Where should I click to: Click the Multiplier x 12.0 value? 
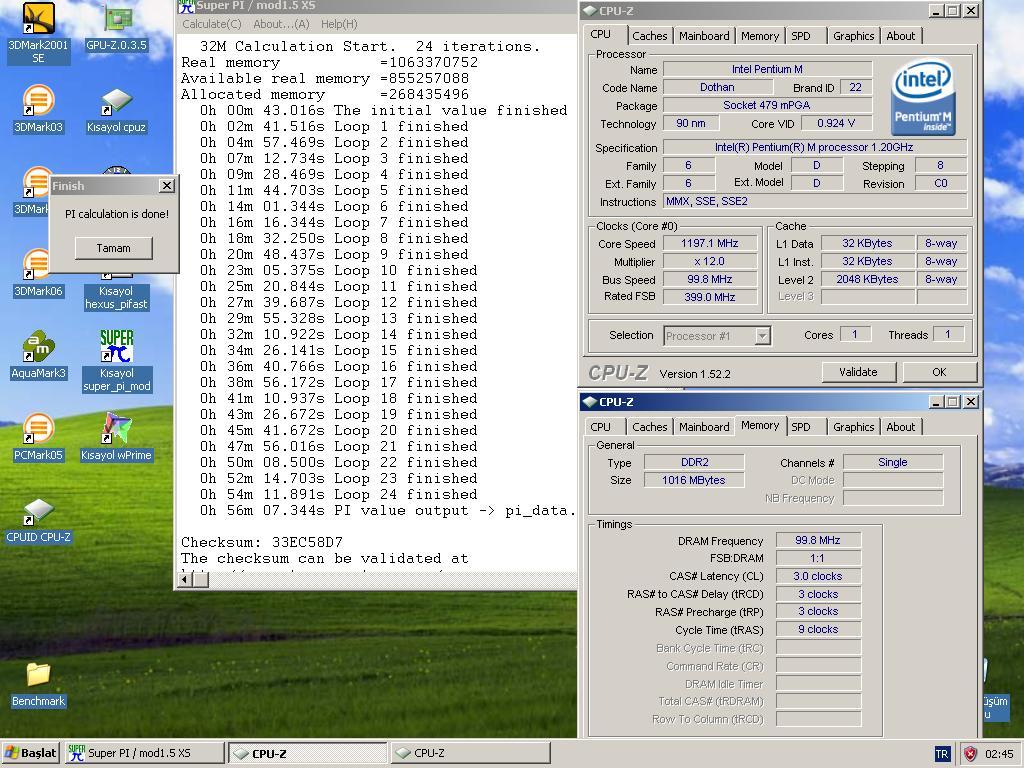(710, 261)
